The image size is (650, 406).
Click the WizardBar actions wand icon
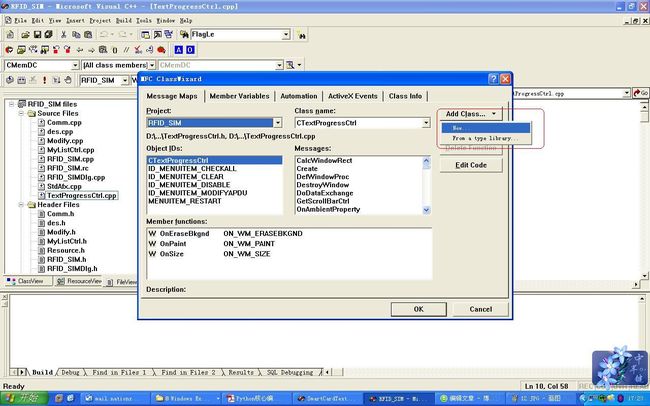pyautogui.click(x=290, y=65)
